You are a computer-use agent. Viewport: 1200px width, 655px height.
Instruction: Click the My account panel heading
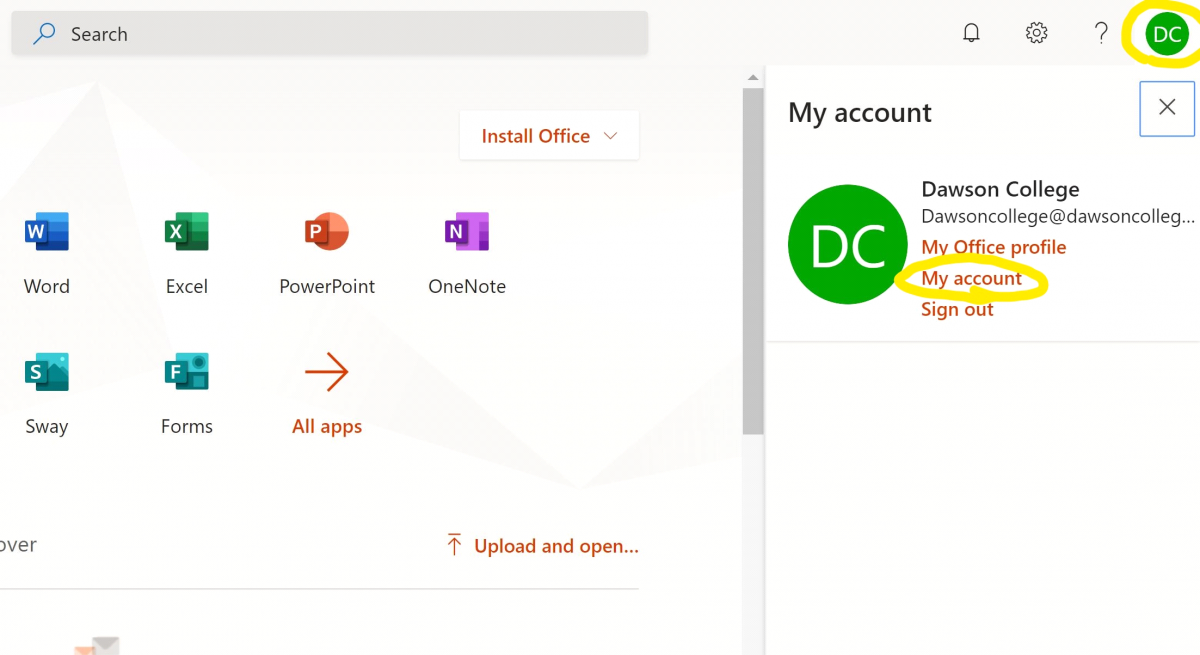860,112
